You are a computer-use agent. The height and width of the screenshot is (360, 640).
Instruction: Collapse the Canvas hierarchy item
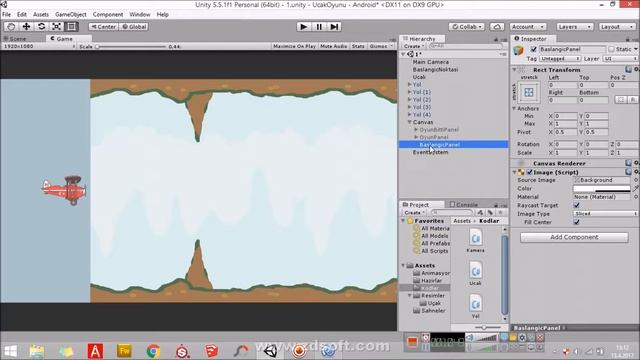click(x=409, y=122)
